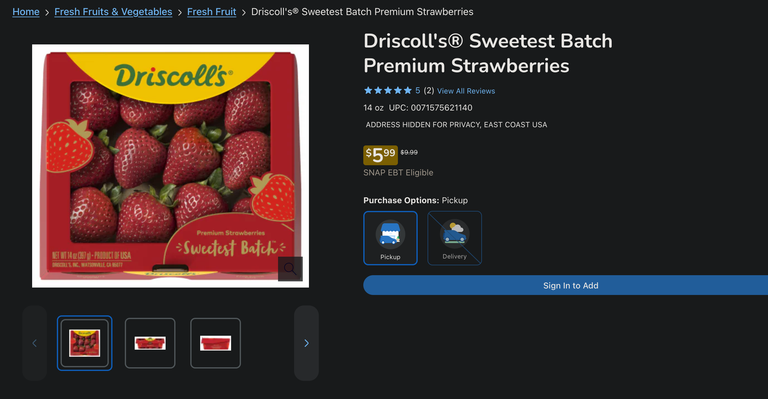
Task: Open Fresh Fruits & Vegetables breadcrumb
Action: coord(113,12)
